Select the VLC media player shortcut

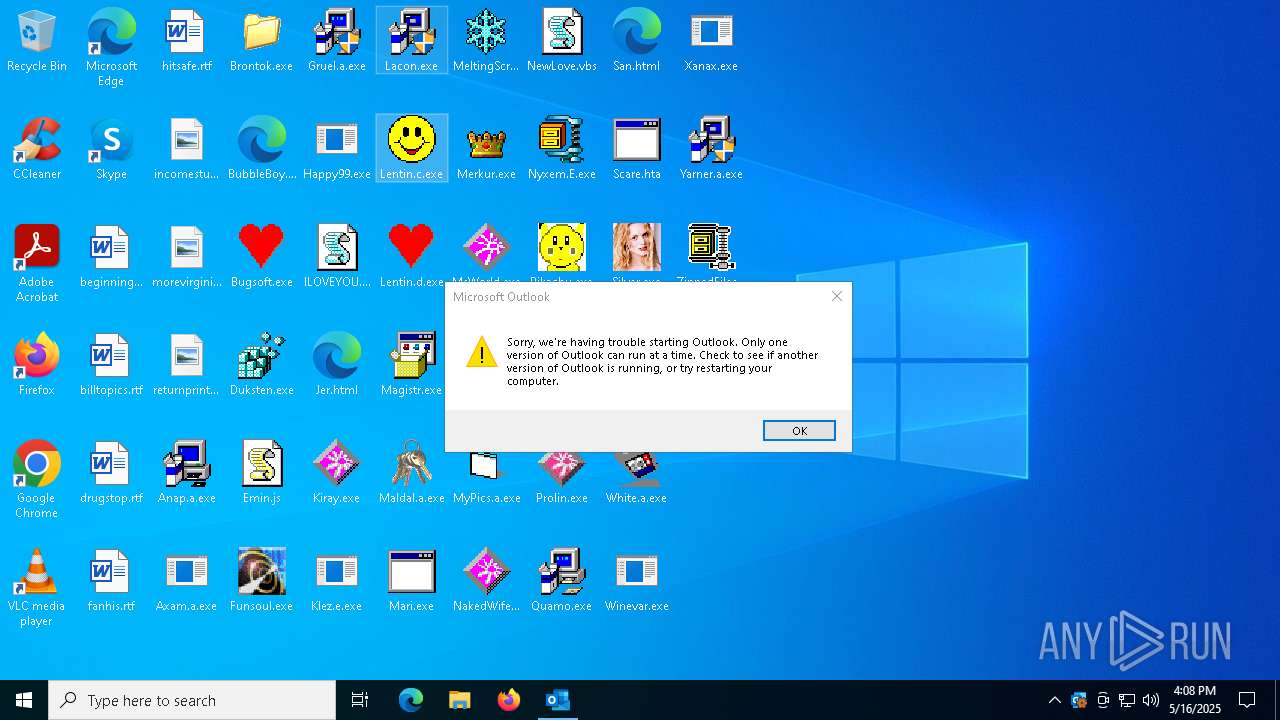[37, 588]
